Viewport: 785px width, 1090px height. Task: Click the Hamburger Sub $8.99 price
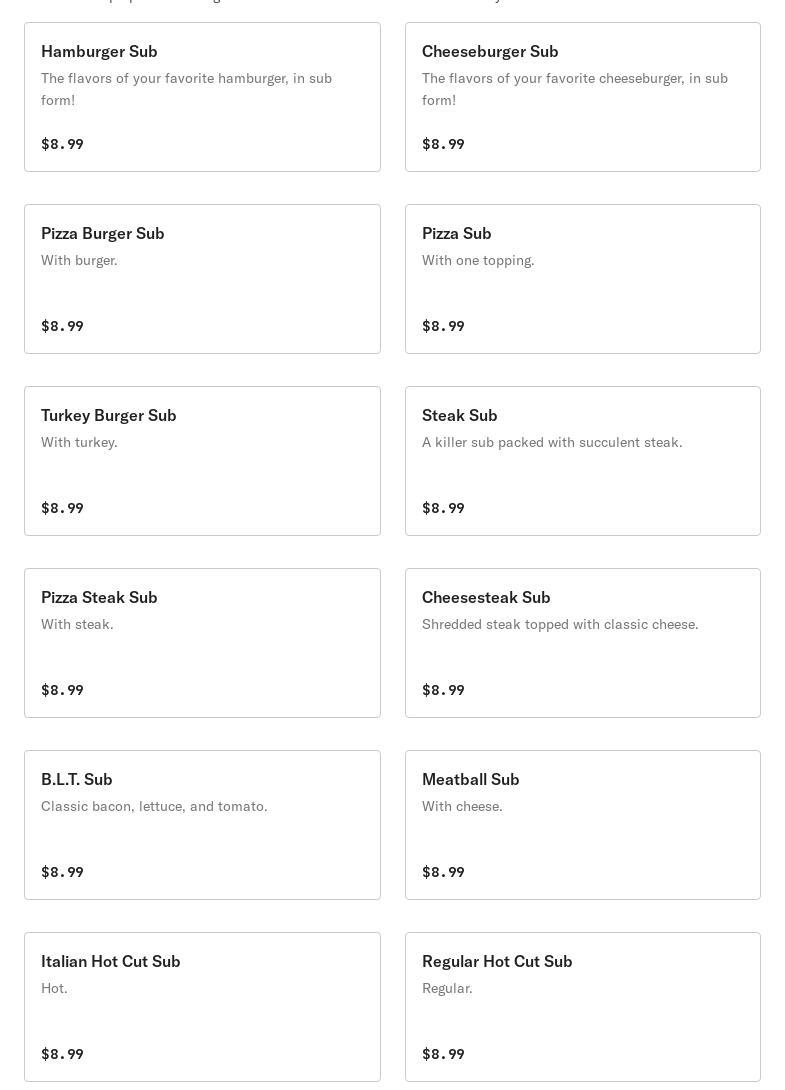[x=62, y=144]
